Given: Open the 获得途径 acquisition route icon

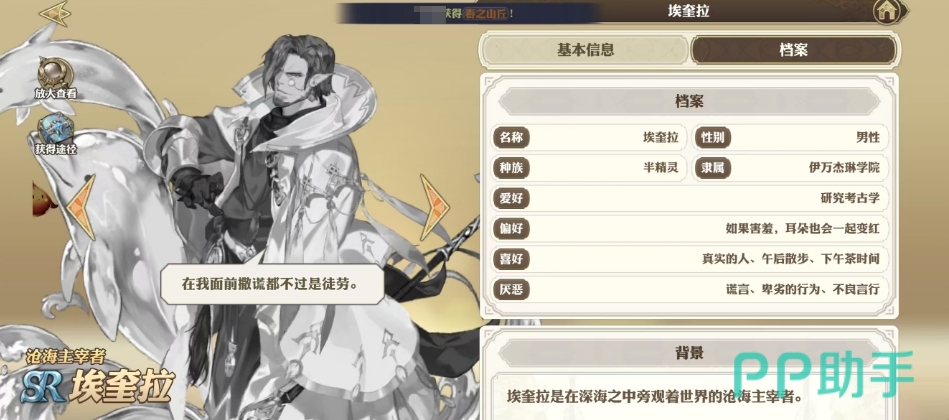Looking at the screenshot, I should point(54,134).
